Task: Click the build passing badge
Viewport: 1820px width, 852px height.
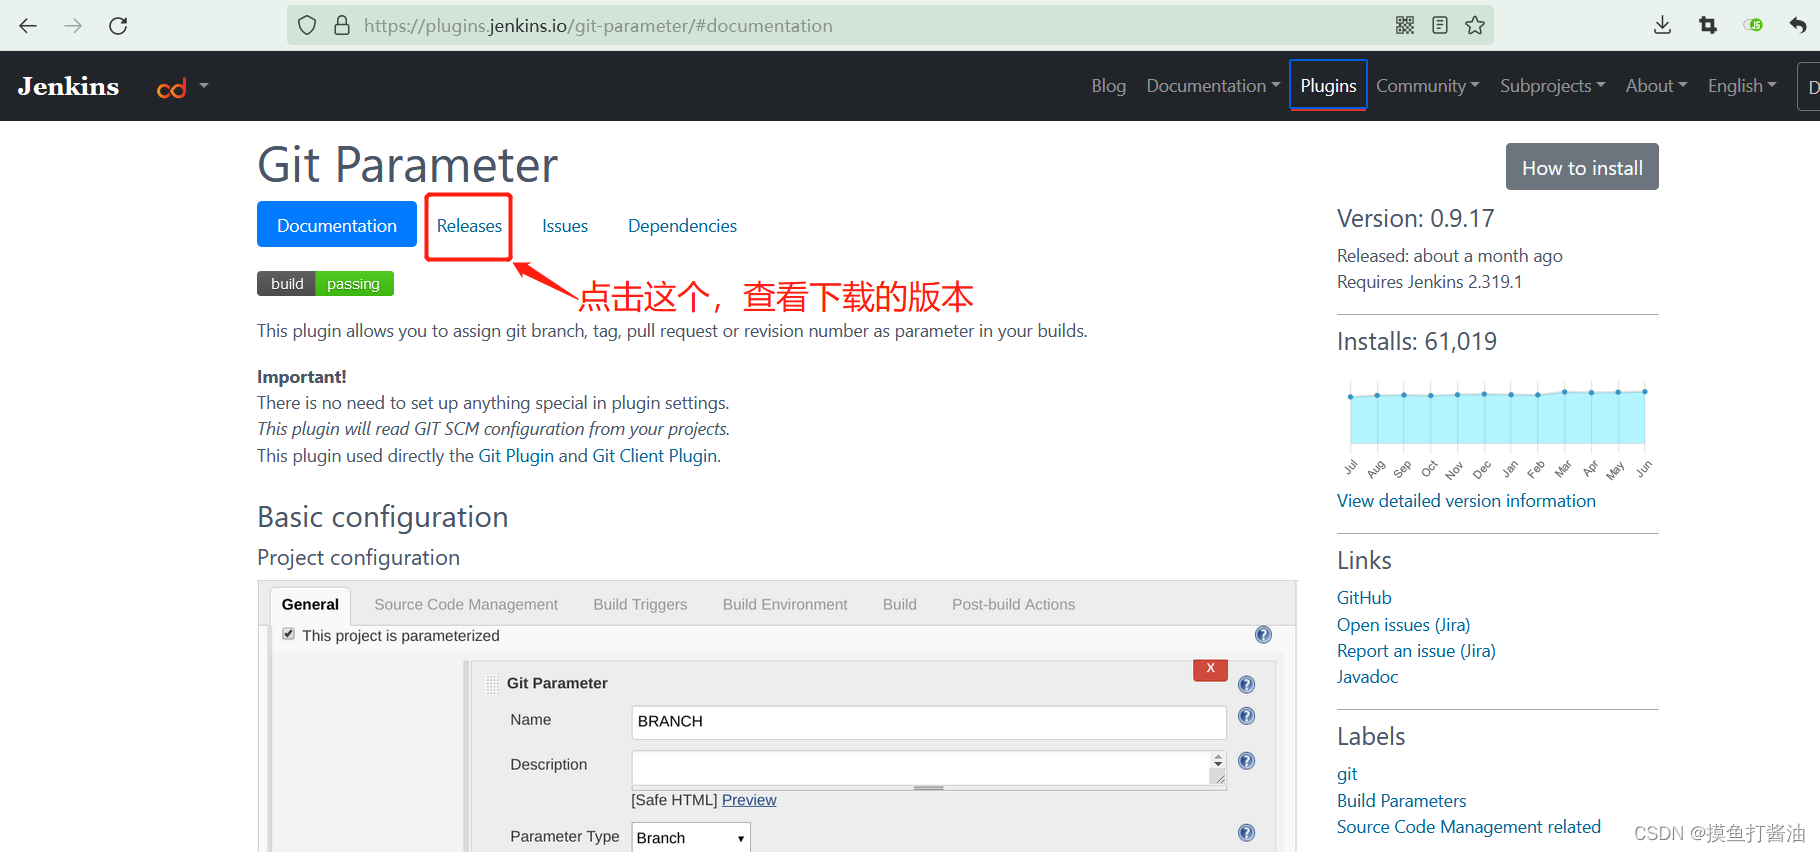Action: [325, 284]
